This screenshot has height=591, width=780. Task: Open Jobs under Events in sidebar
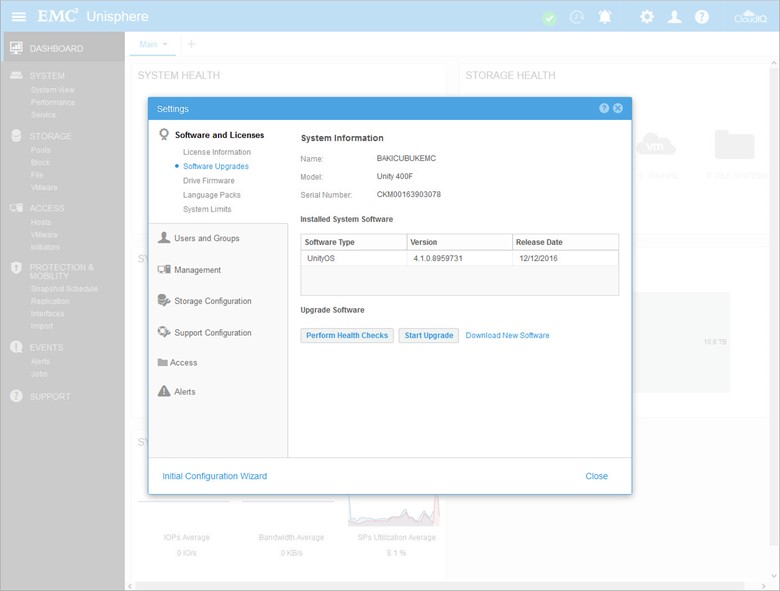(x=39, y=374)
